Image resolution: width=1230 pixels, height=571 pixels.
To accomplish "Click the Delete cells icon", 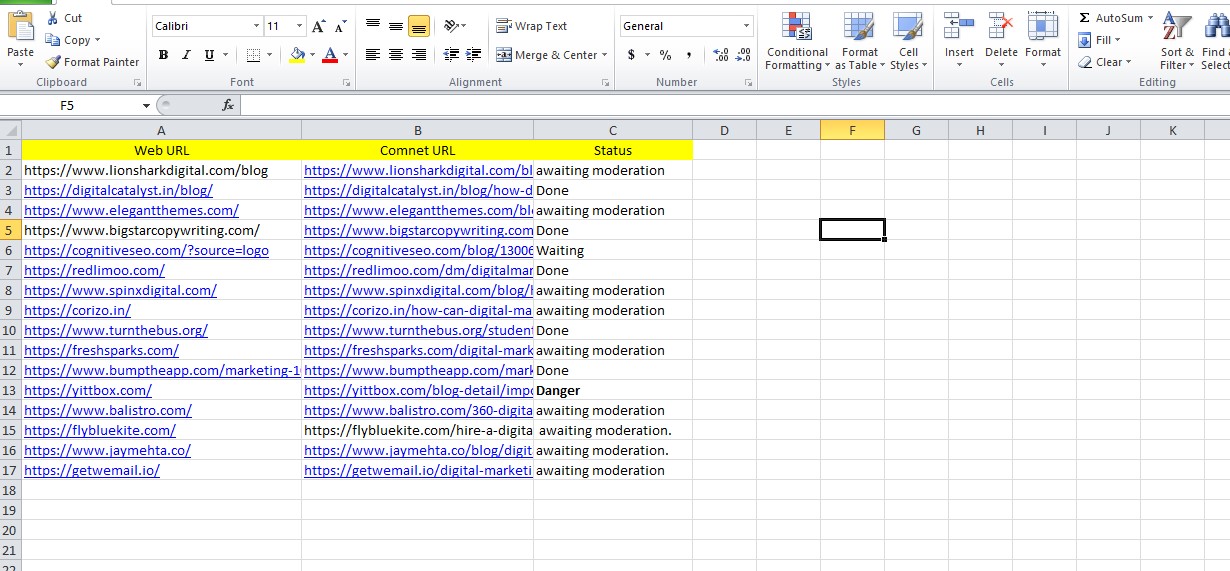I will [1001, 25].
